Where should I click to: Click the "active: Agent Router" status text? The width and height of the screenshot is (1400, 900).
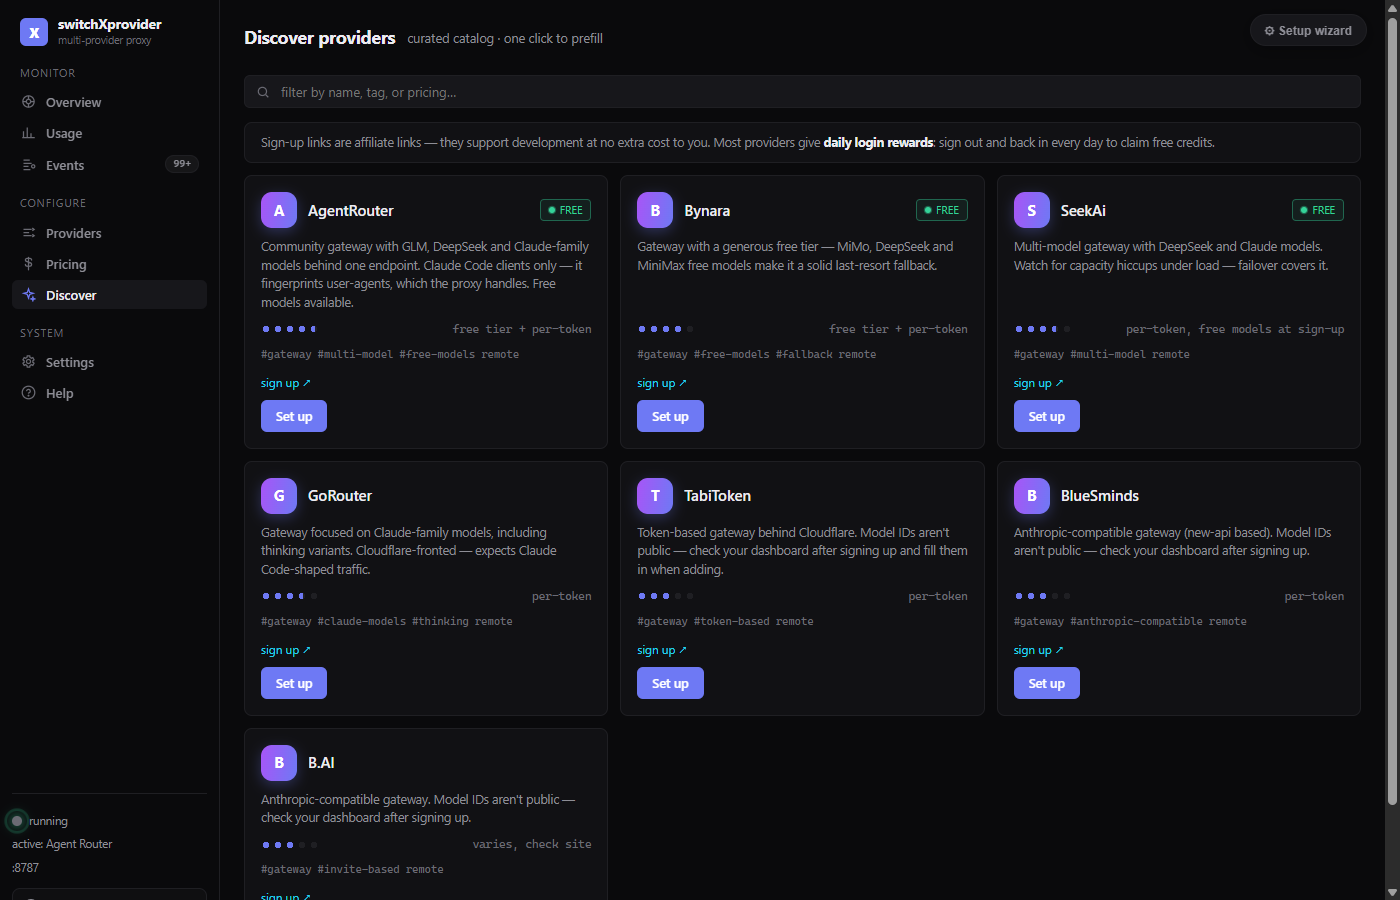pyautogui.click(x=62, y=844)
